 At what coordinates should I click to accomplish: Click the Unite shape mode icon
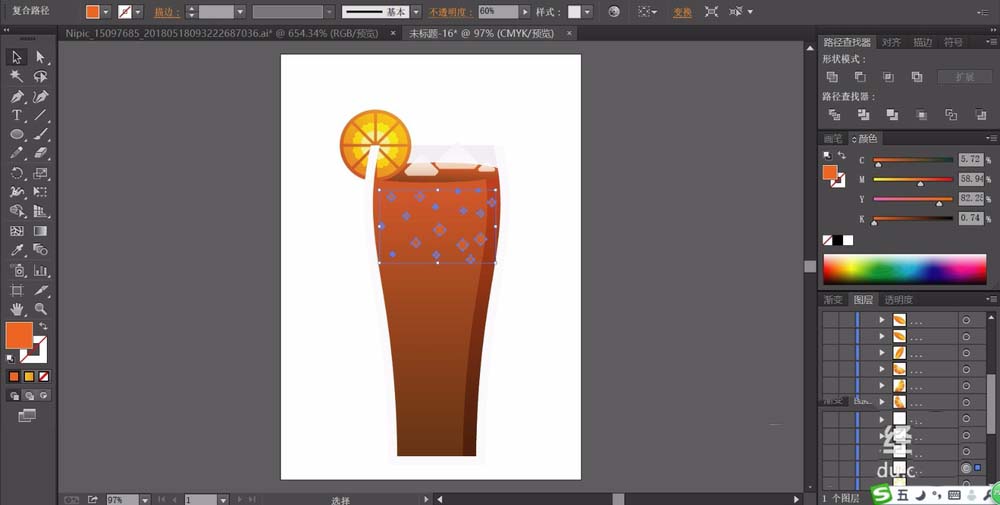pos(832,77)
